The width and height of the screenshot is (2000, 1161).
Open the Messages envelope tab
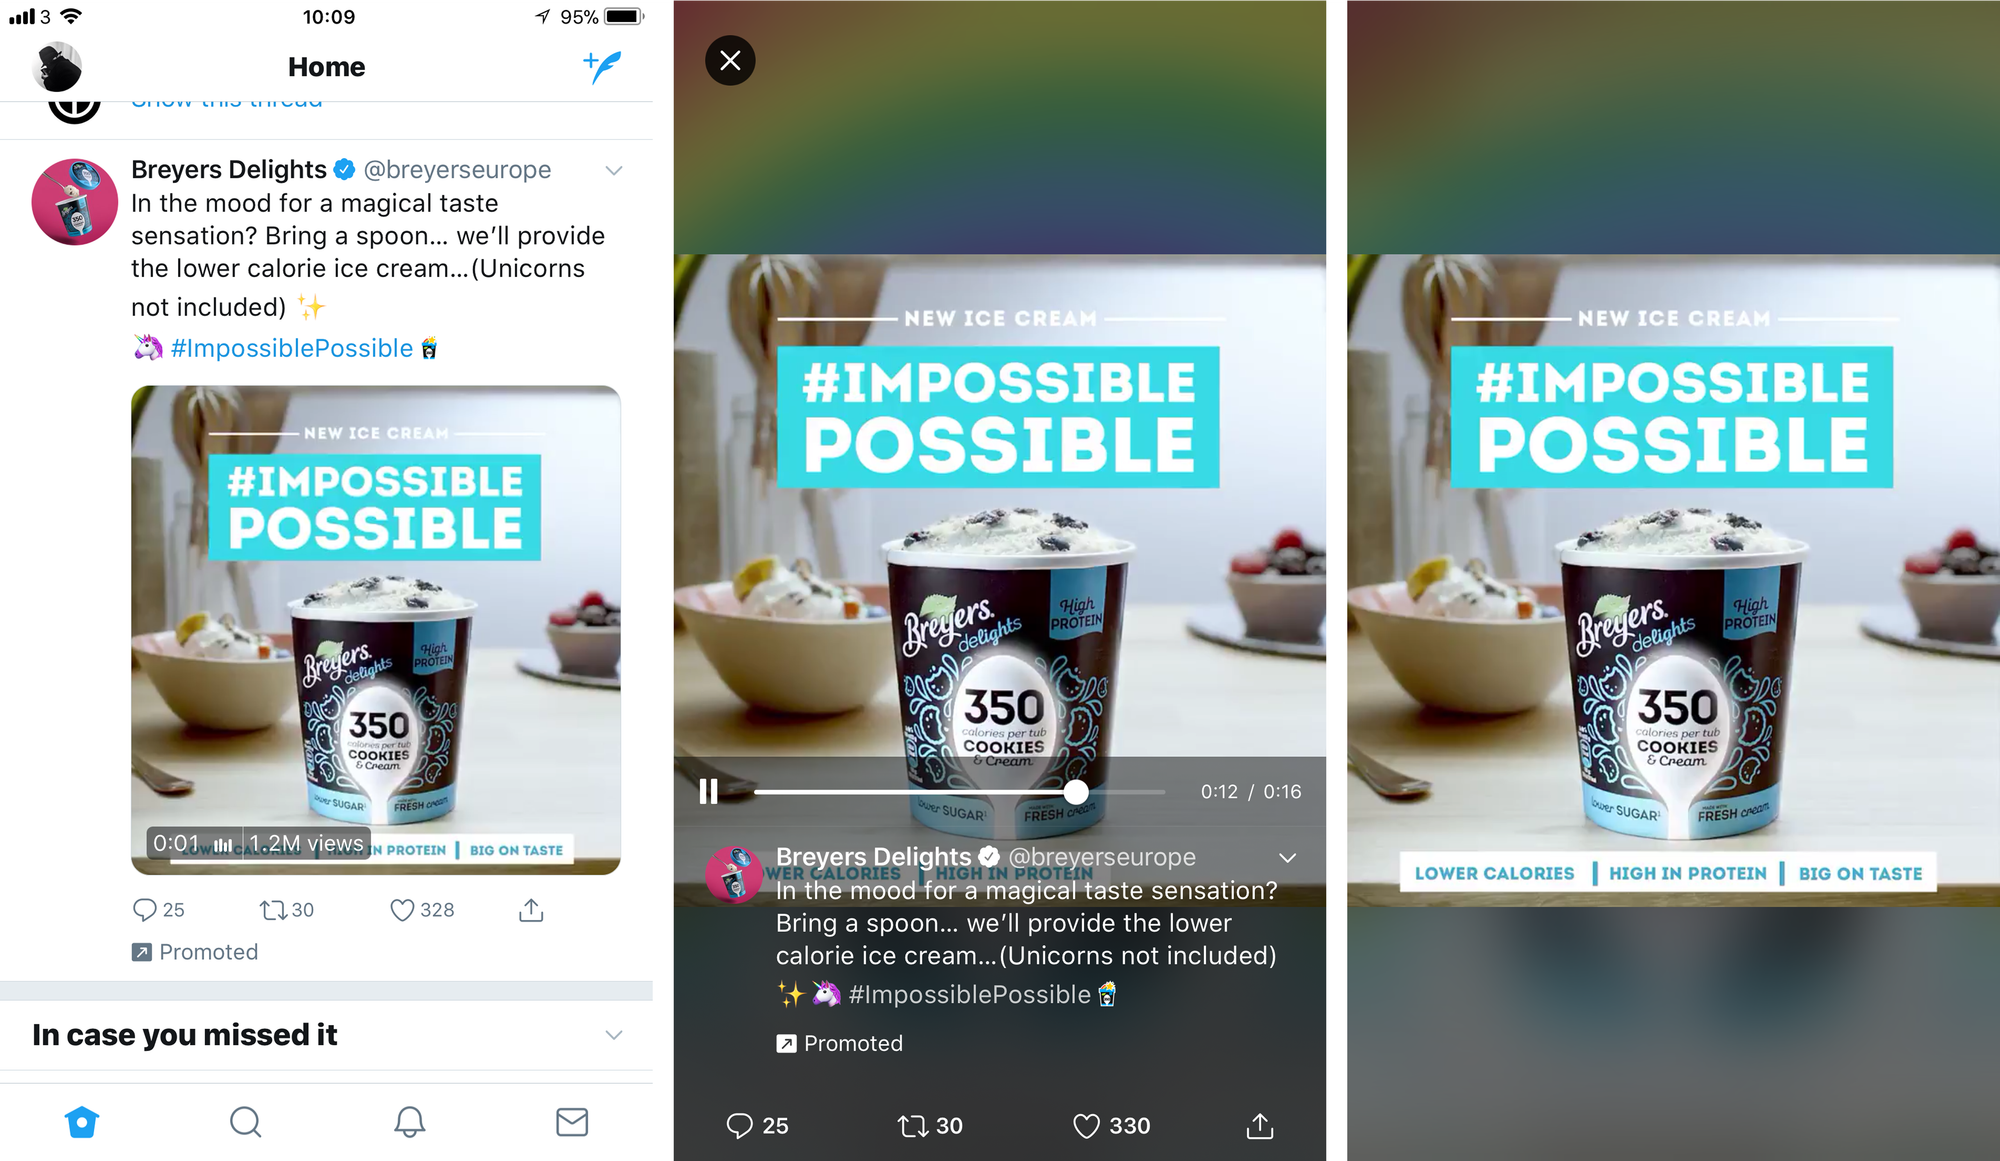pos(572,1122)
